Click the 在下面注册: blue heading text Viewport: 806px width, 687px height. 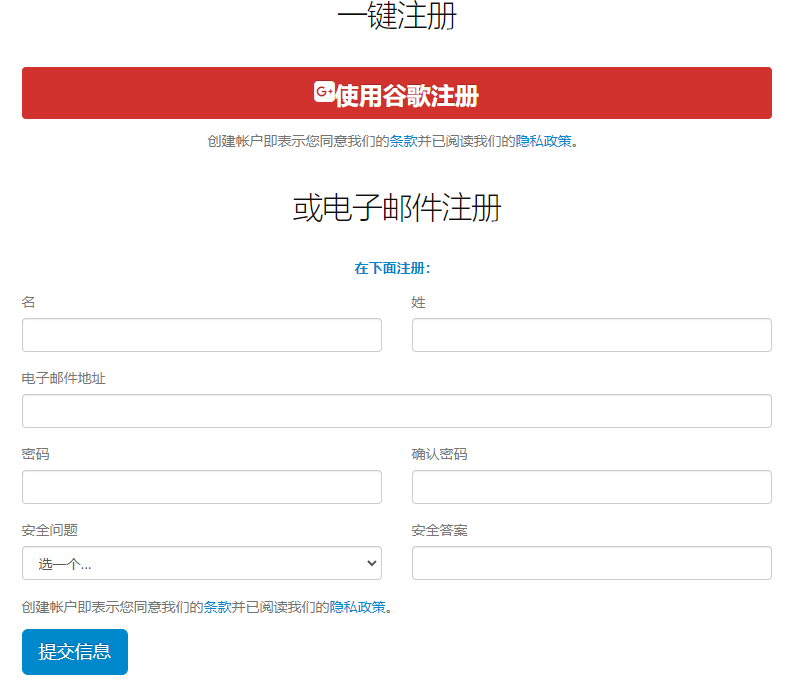click(392, 268)
